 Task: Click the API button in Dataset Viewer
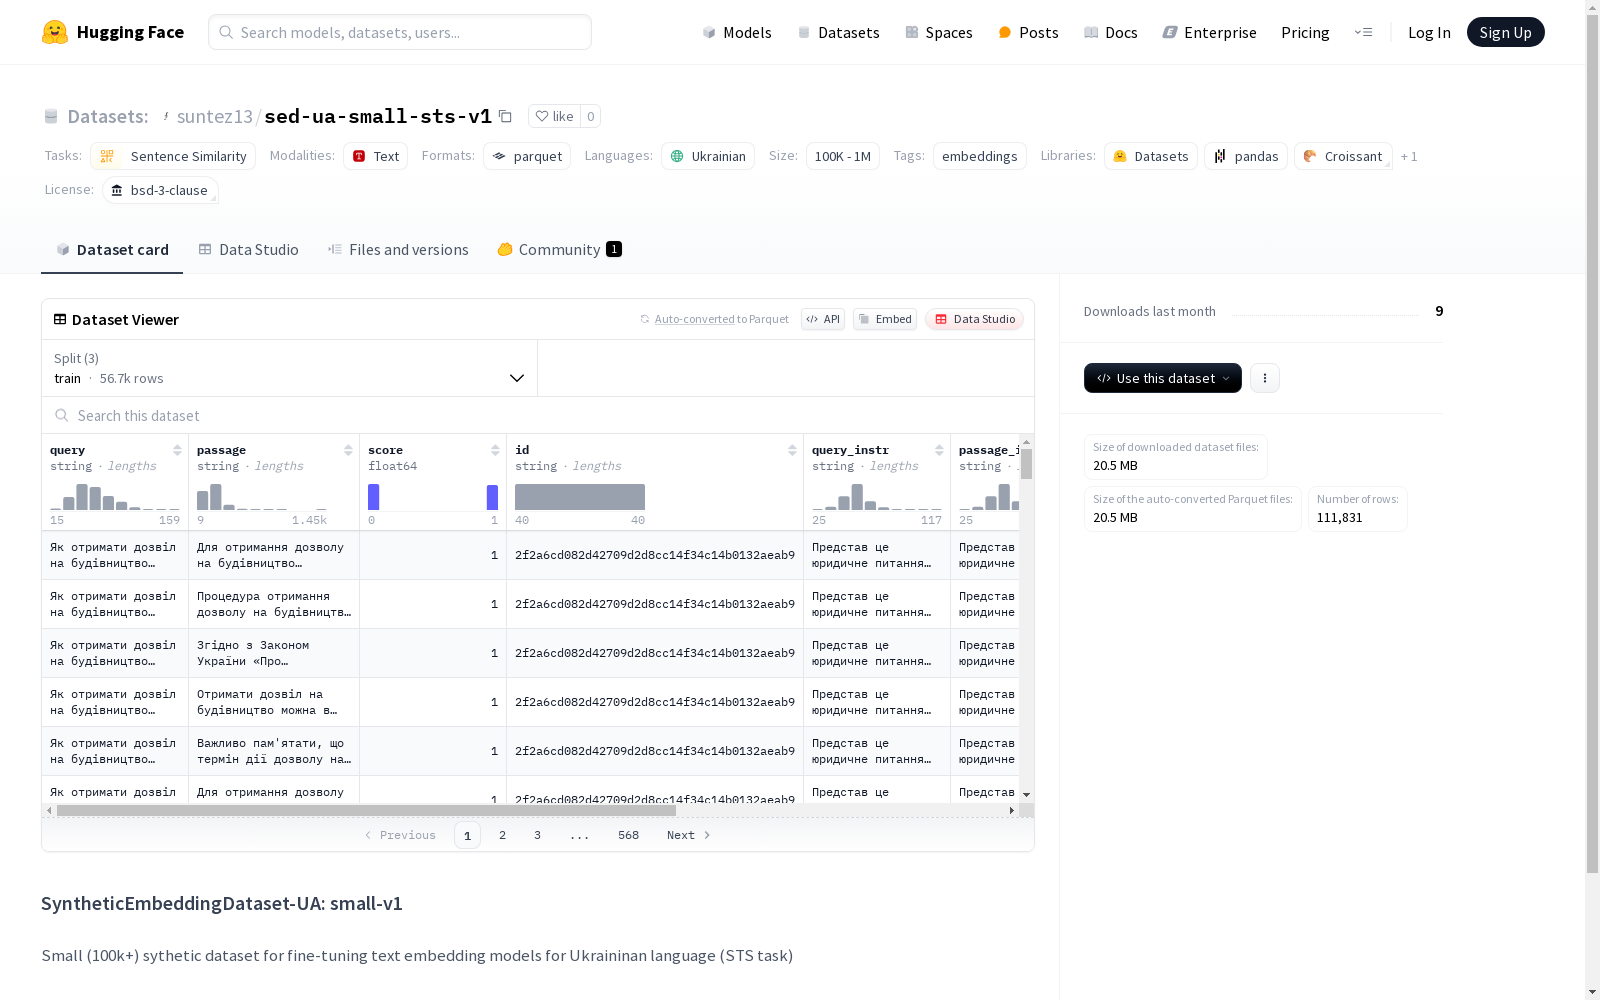coord(823,319)
